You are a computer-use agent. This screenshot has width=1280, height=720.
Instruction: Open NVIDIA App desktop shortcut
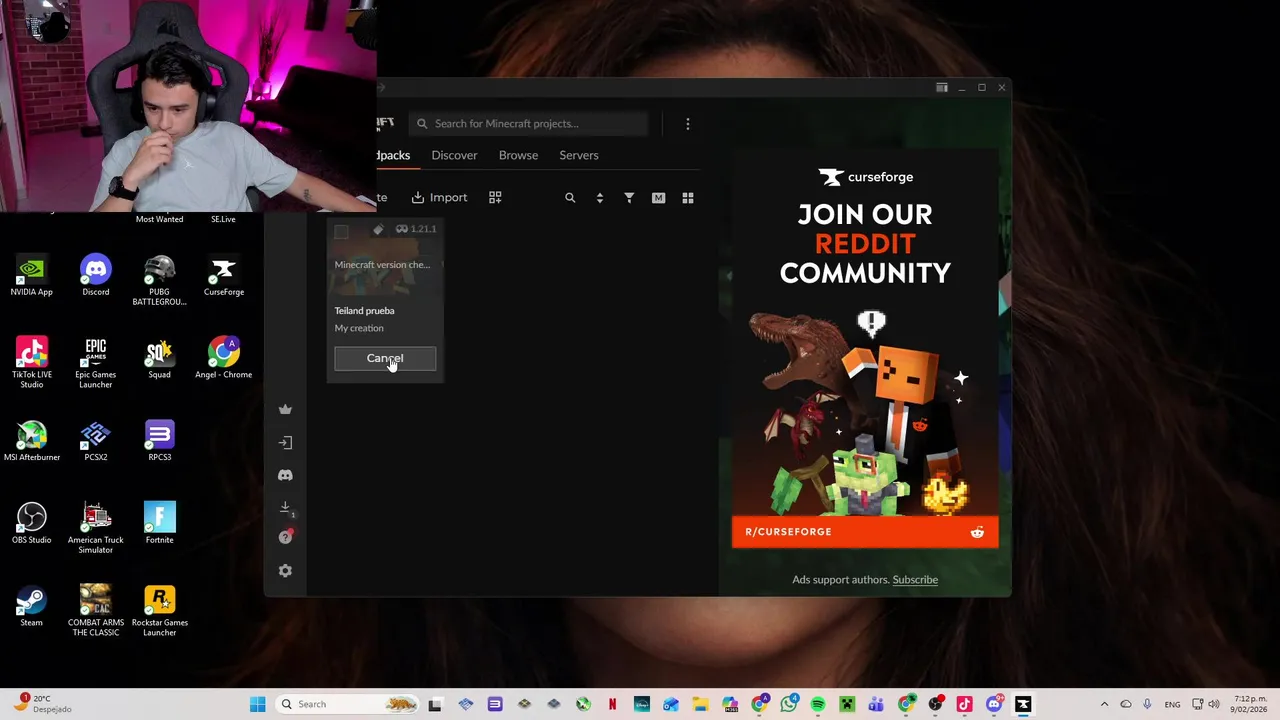32,277
